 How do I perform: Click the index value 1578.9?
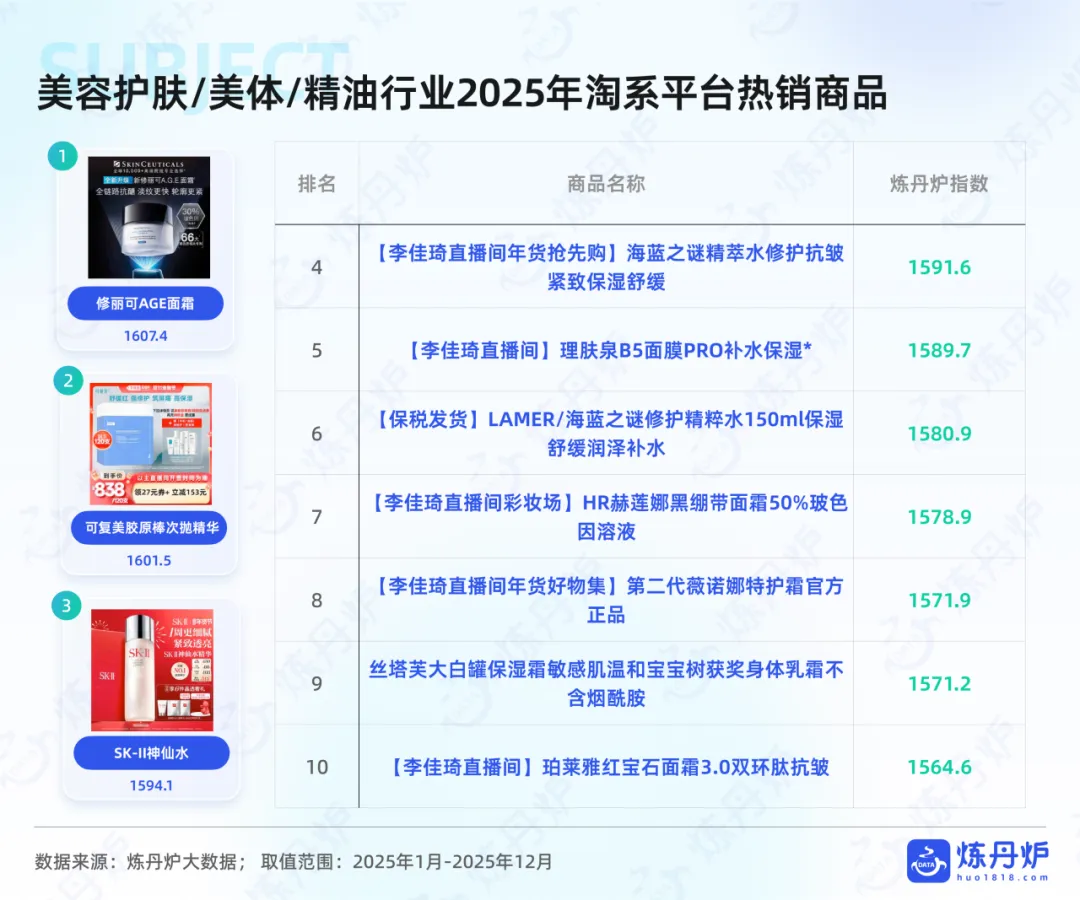[x=939, y=517]
